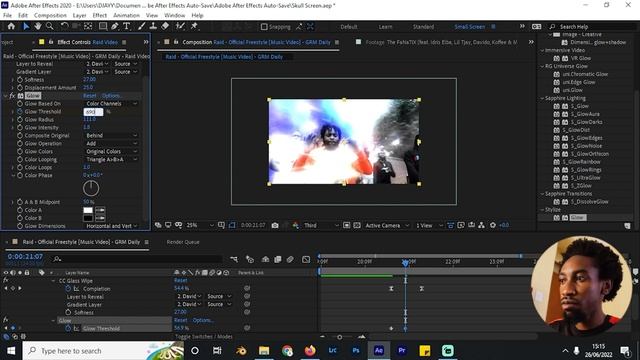Click the Glow effect preset icon in Stylize
The image size is (640, 360).
point(557,218)
